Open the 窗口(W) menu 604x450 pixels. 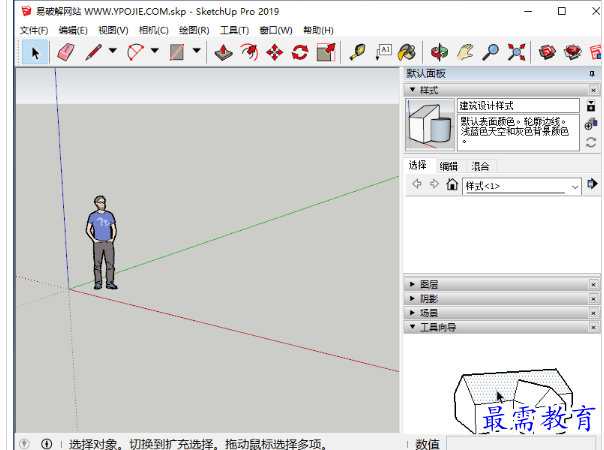pyautogui.click(x=276, y=30)
